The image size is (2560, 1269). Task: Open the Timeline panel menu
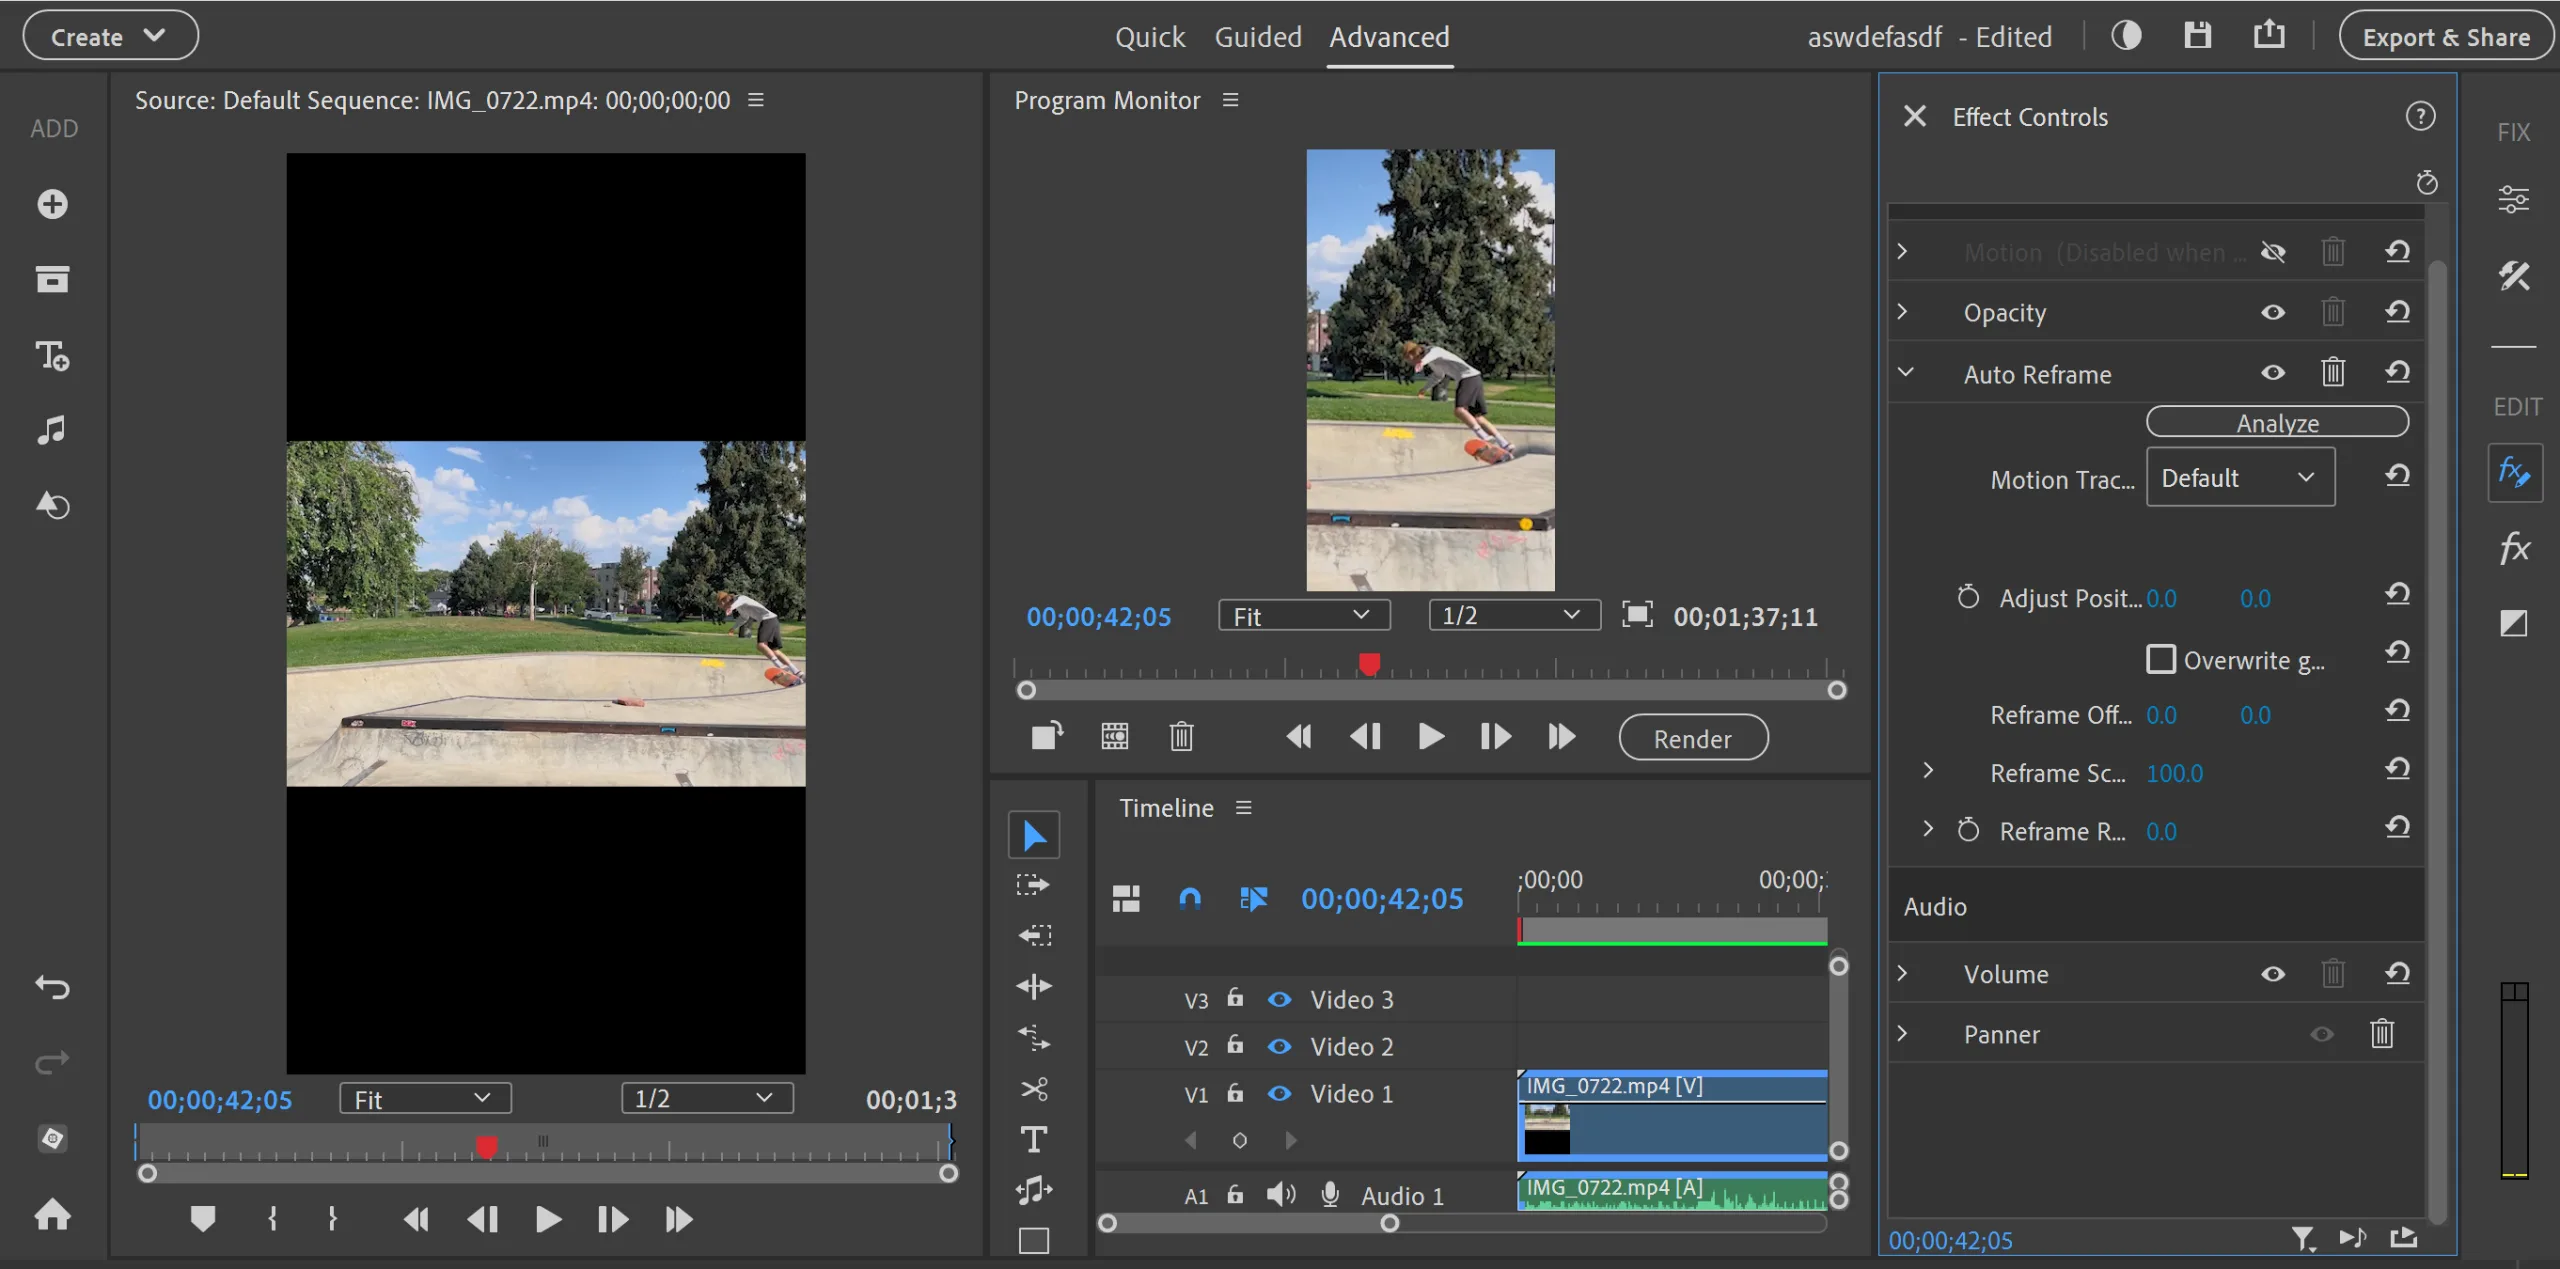pyautogui.click(x=1243, y=808)
